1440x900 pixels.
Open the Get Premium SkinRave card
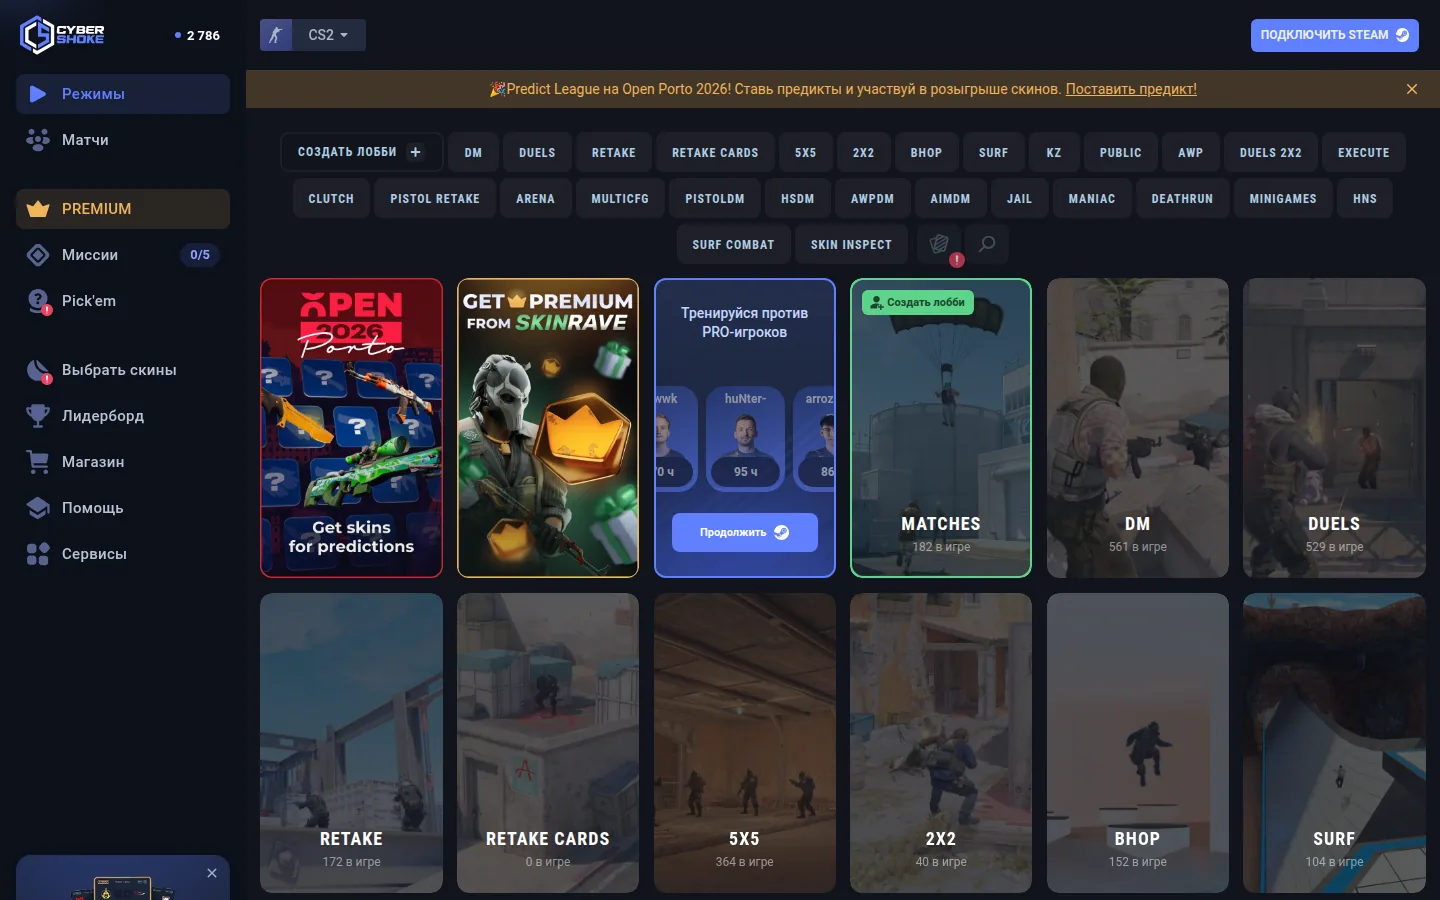[548, 428]
